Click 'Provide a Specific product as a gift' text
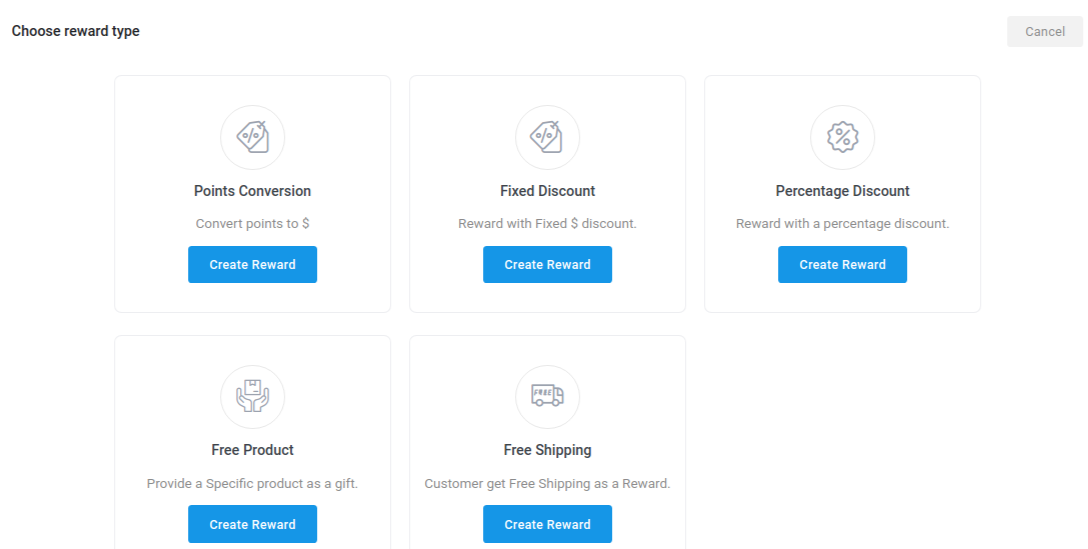The height and width of the screenshot is (549, 1088). [253, 483]
